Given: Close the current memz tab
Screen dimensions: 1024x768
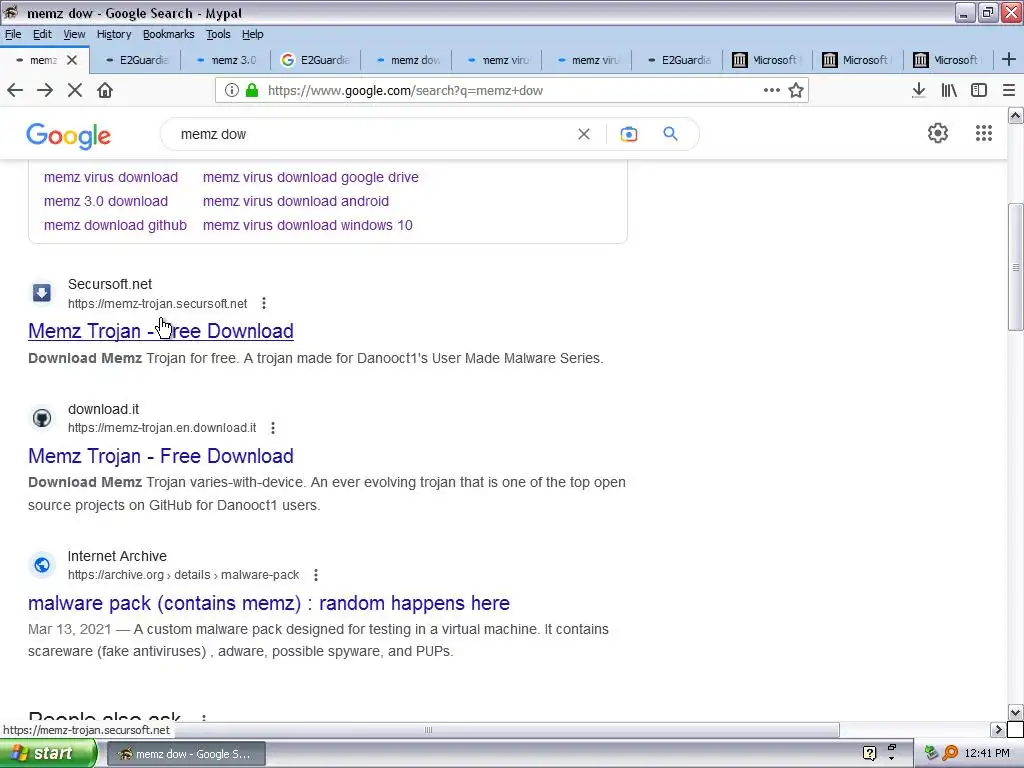Looking at the screenshot, I should [x=72, y=60].
